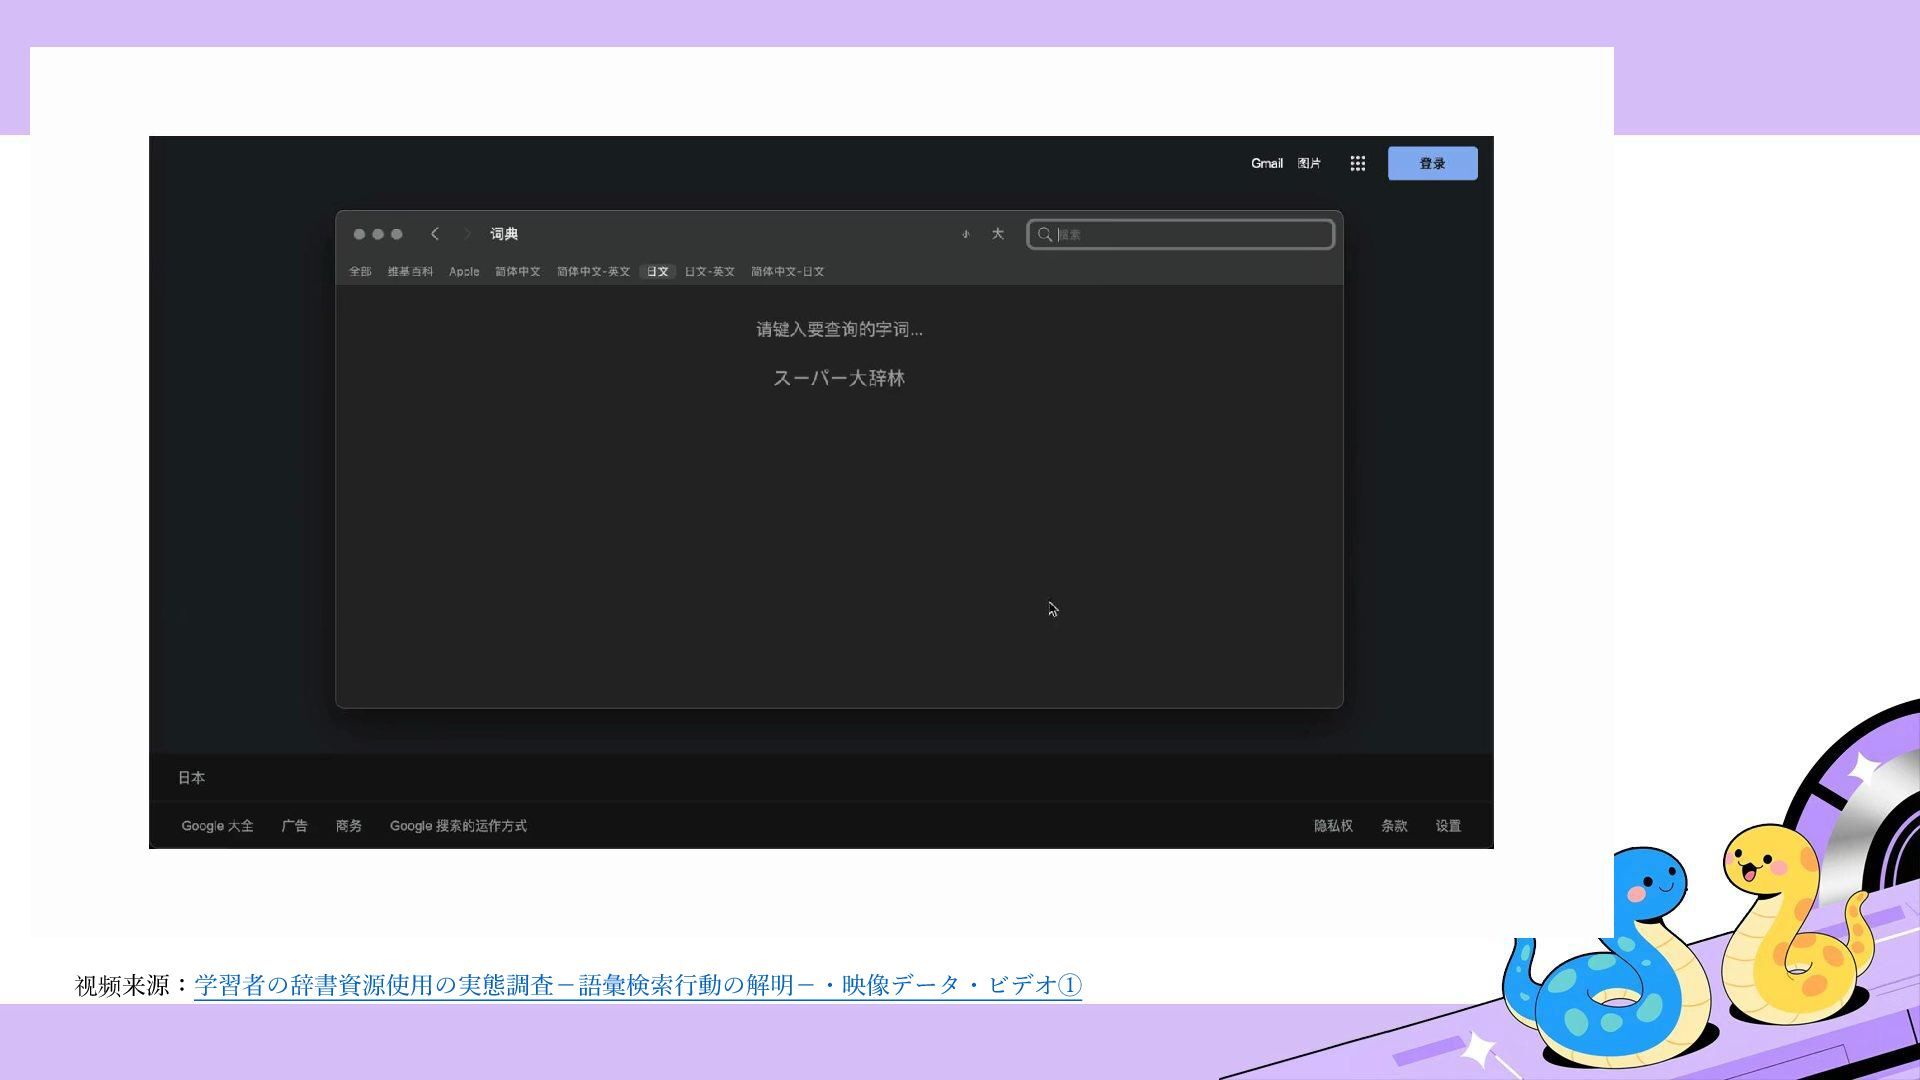Click the forward arrow in Dictionary toolbar
This screenshot has width=1920, height=1080.
tap(466, 234)
